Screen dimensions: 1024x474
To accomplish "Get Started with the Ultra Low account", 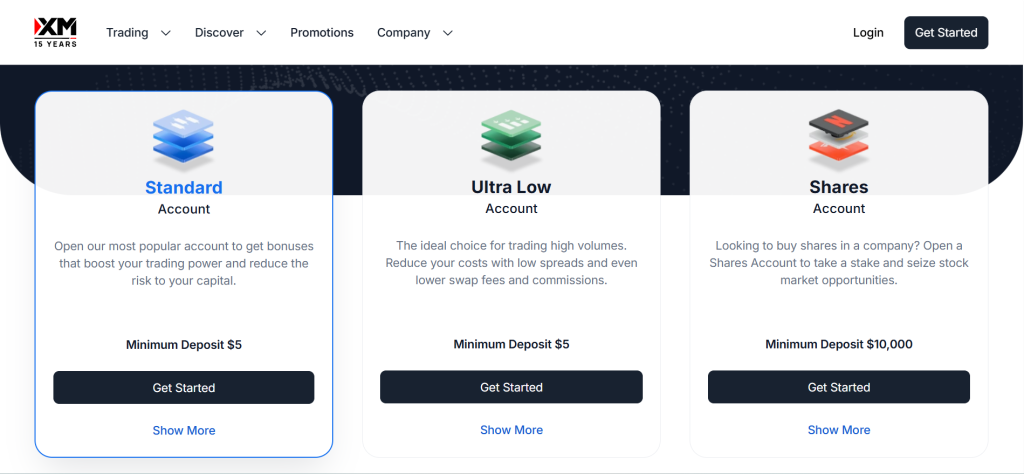I will tap(511, 388).
